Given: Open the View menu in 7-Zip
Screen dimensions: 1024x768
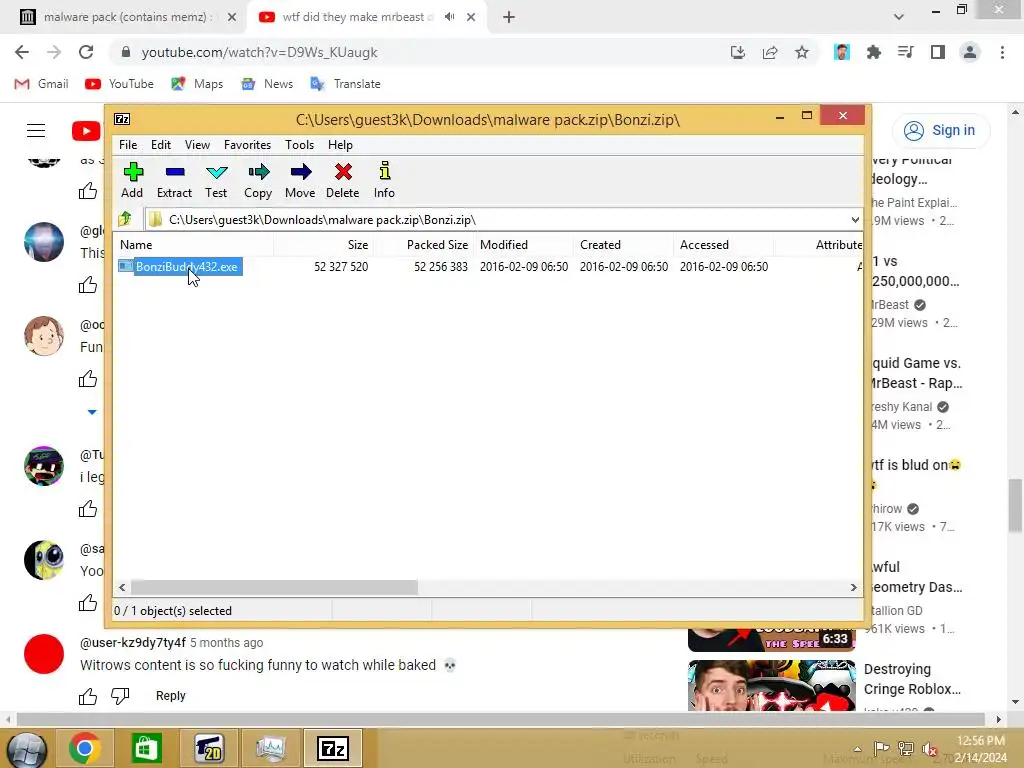Looking at the screenshot, I should (x=197, y=145).
